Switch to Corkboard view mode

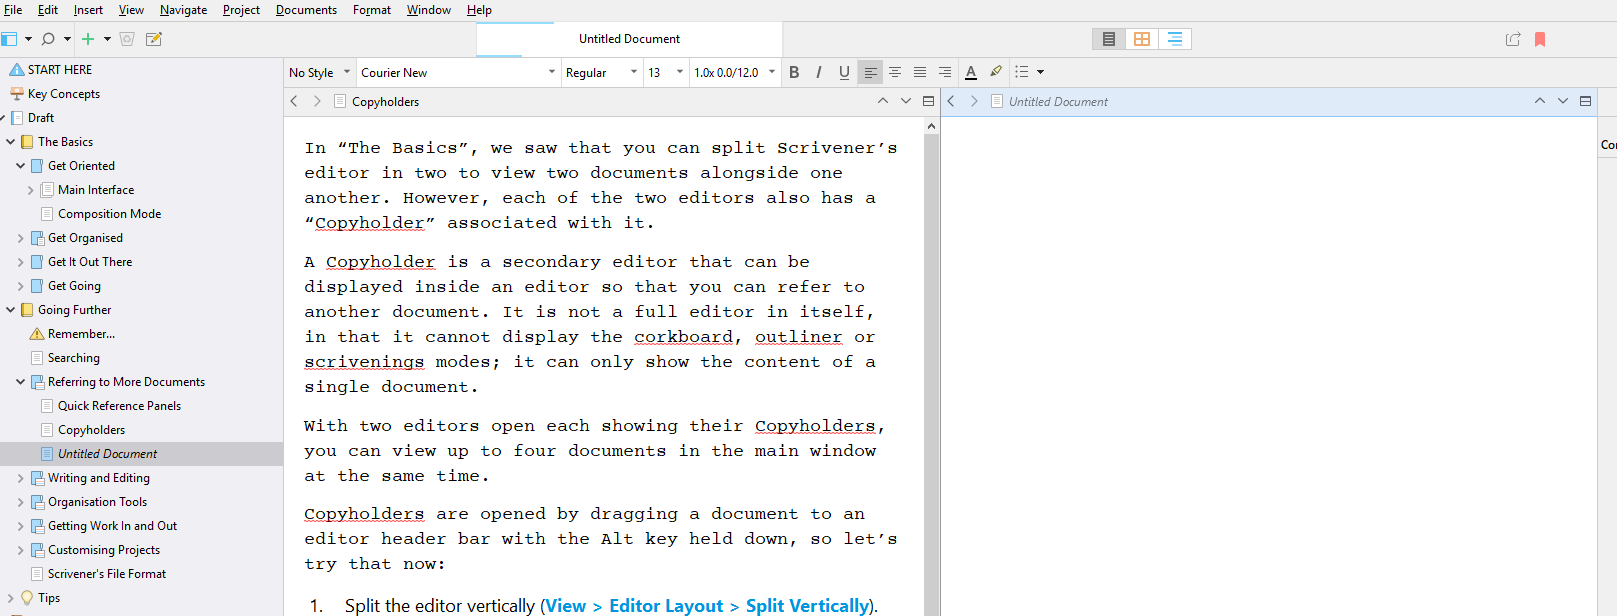coord(1141,39)
